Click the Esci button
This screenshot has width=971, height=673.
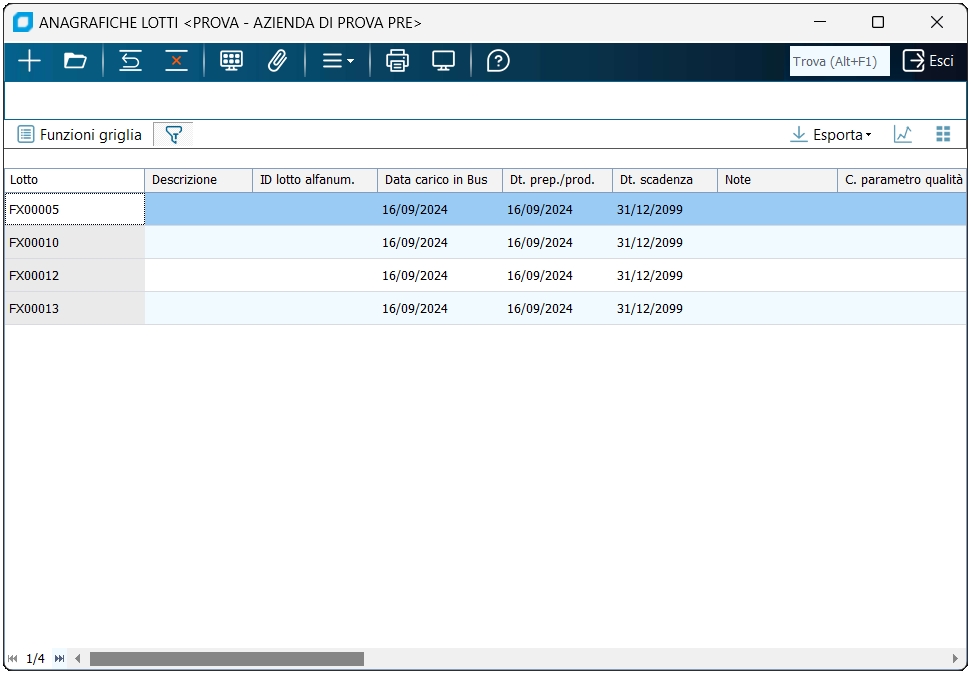pyautogui.click(x=929, y=61)
